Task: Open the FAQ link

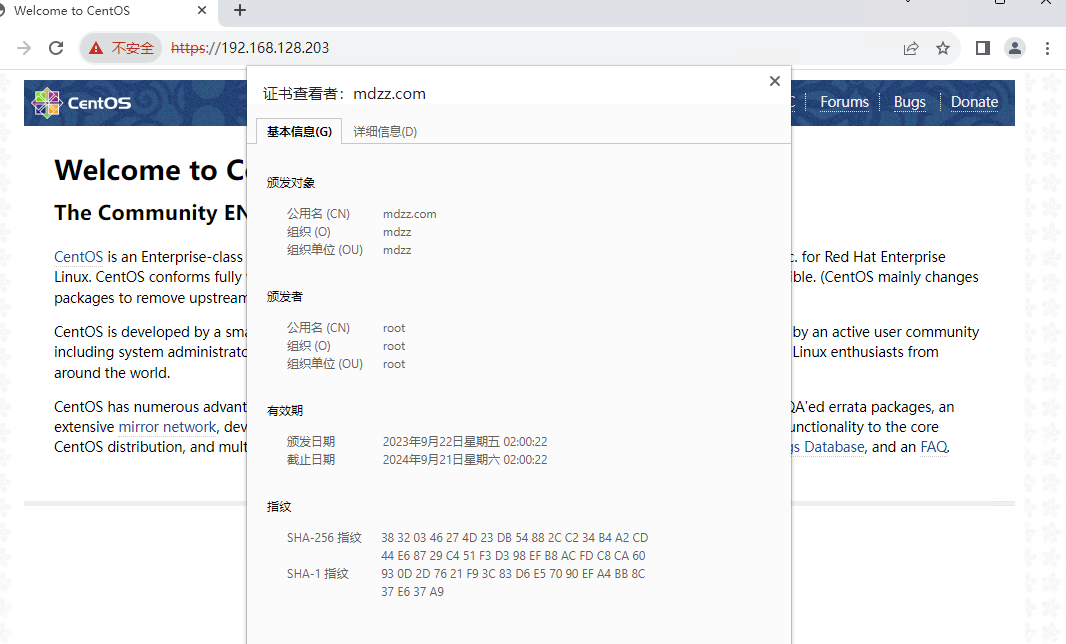Action: [933, 447]
